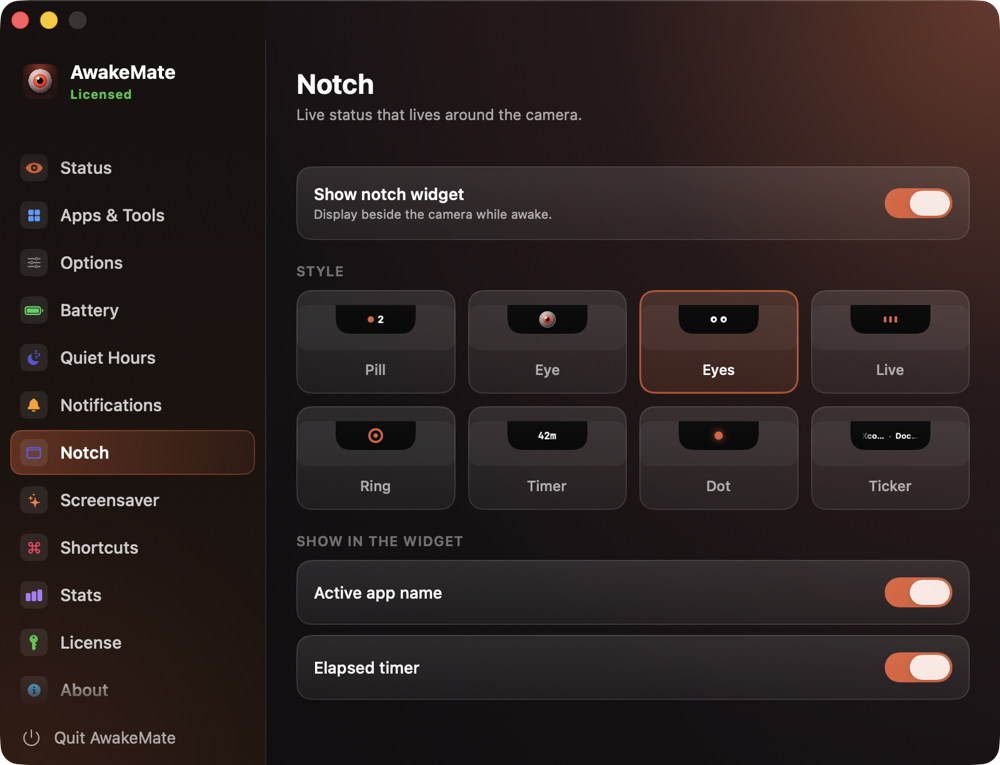Go to Apps & Tools section
1000x765 pixels.
click(133, 215)
